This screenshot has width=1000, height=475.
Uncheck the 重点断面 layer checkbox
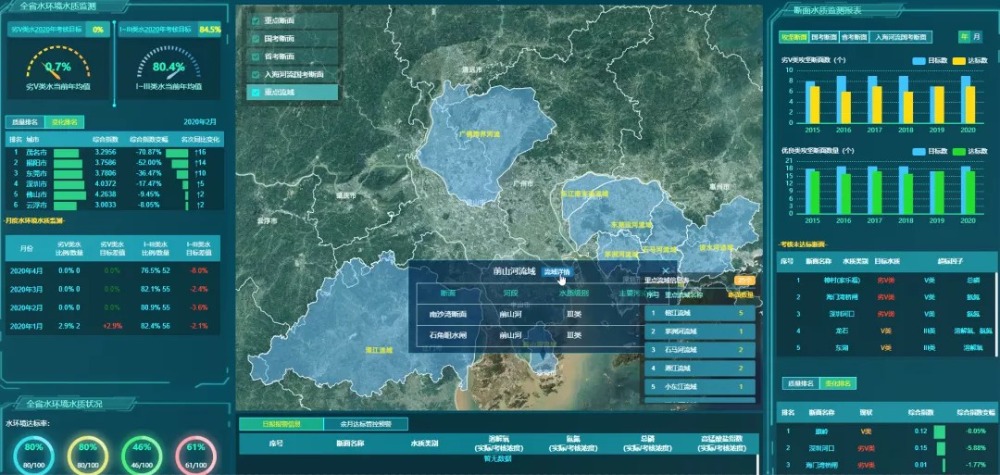click(256, 21)
